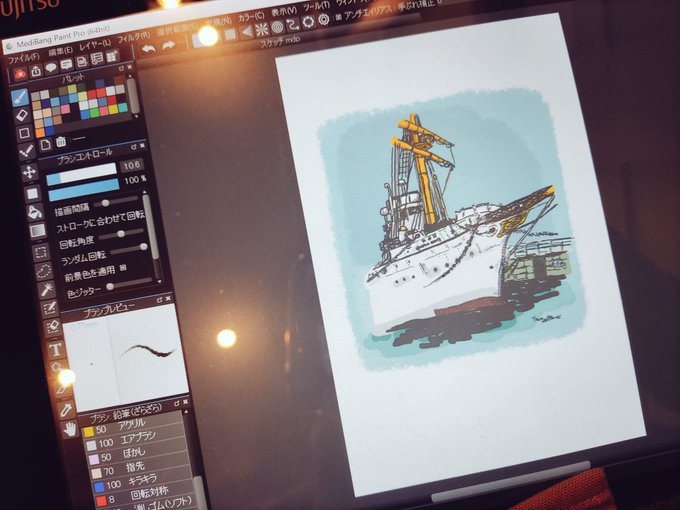Toggle the アンチエイリアス checkbox
Image resolution: width=680 pixels, height=510 pixels.
coord(339,18)
